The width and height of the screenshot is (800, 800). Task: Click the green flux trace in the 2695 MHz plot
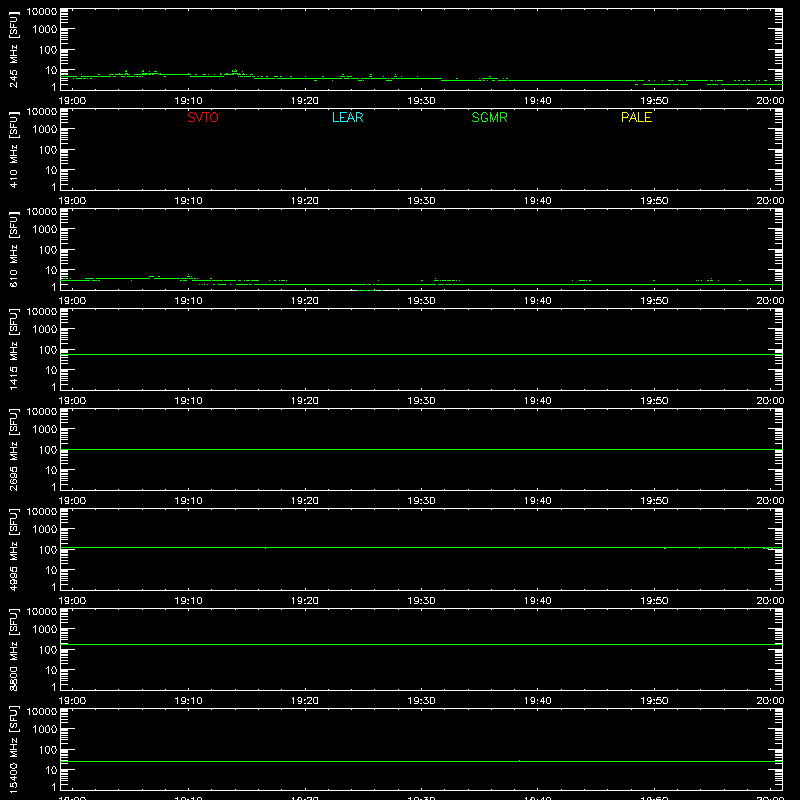[x=421, y=449]
